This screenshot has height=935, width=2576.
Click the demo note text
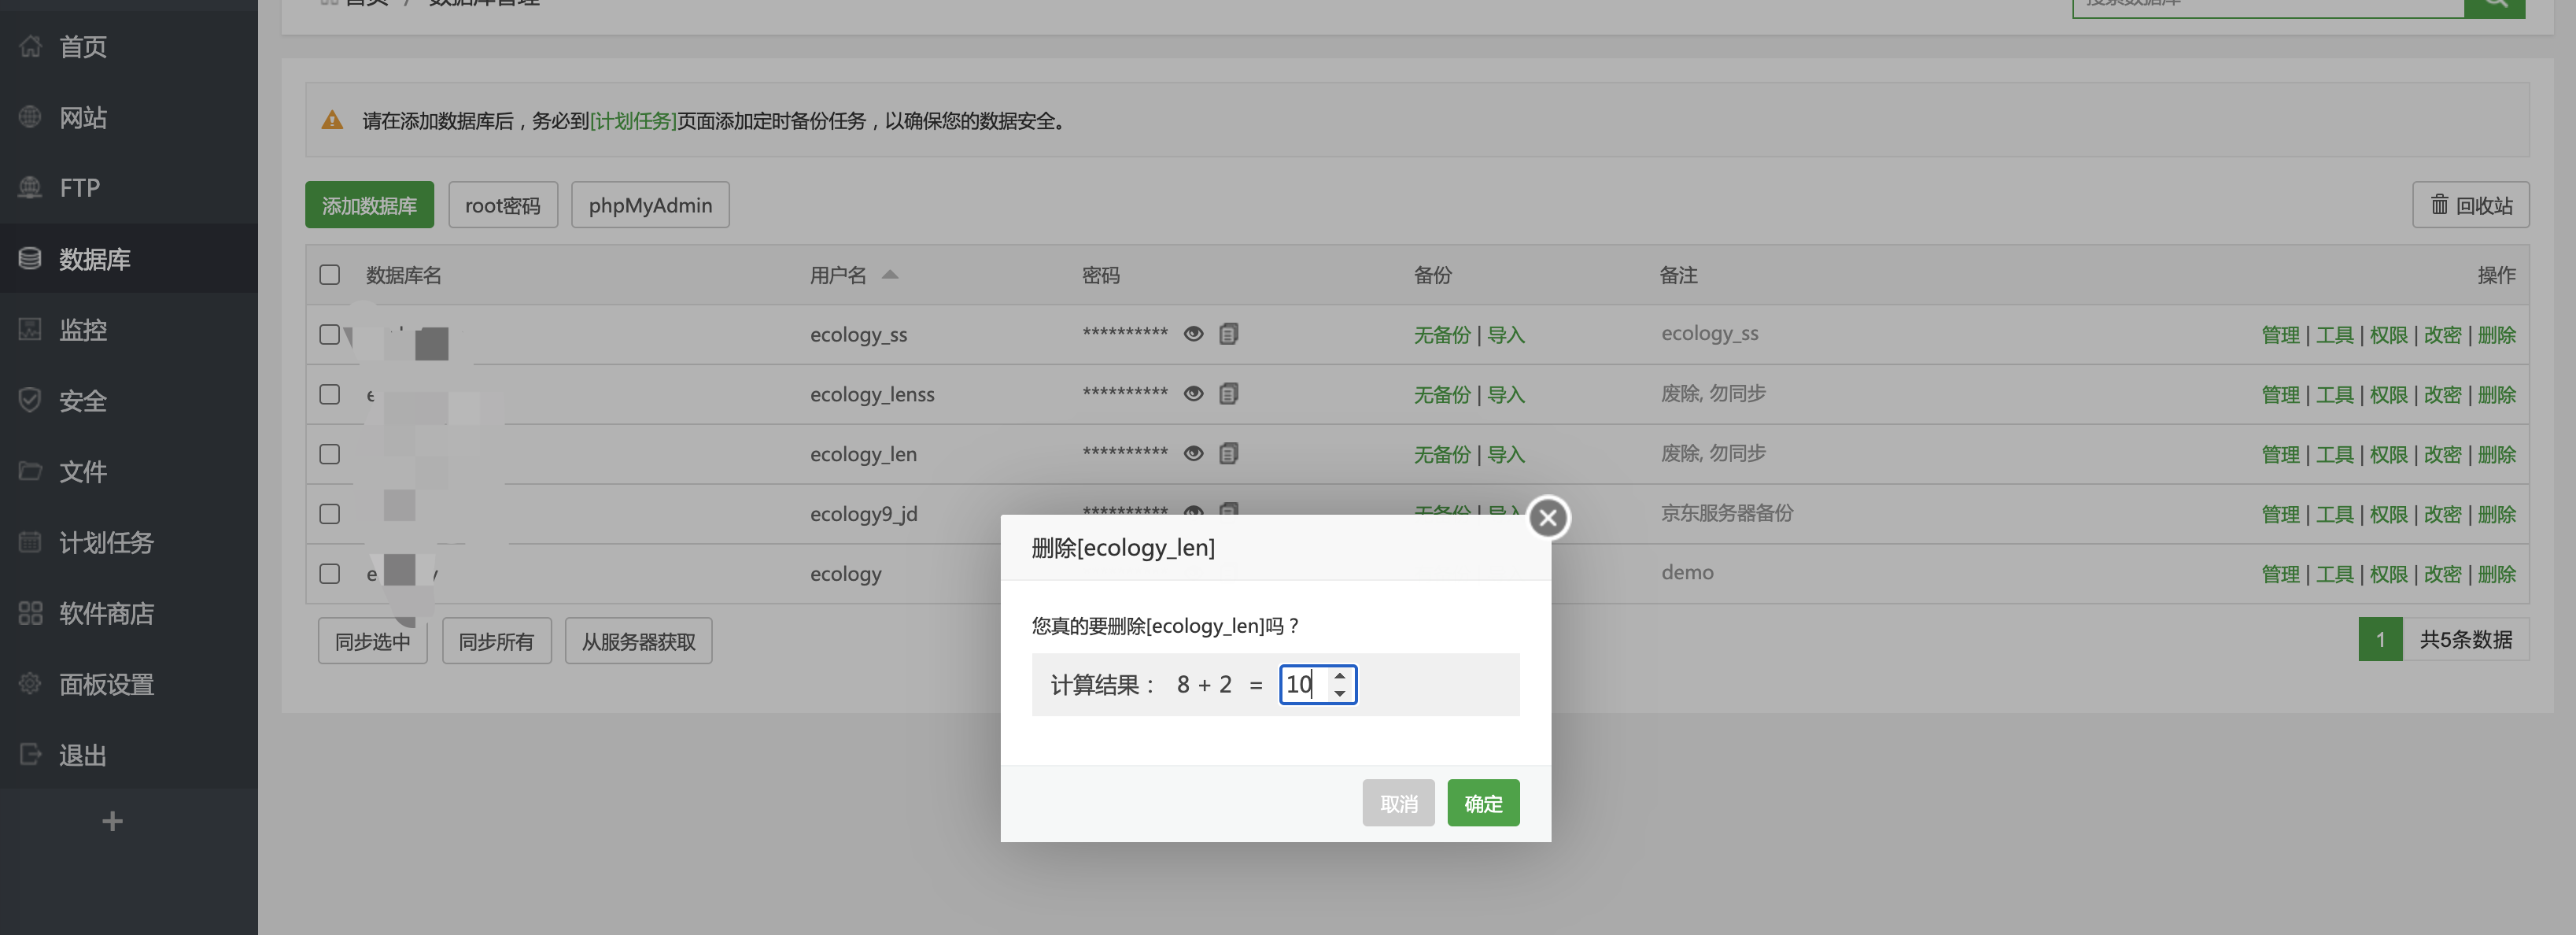[x=1687, y=573]
